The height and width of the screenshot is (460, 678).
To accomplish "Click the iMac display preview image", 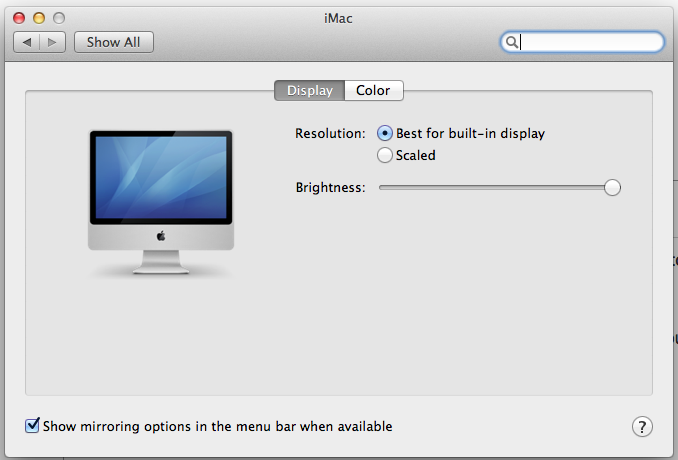I will 161,202.
